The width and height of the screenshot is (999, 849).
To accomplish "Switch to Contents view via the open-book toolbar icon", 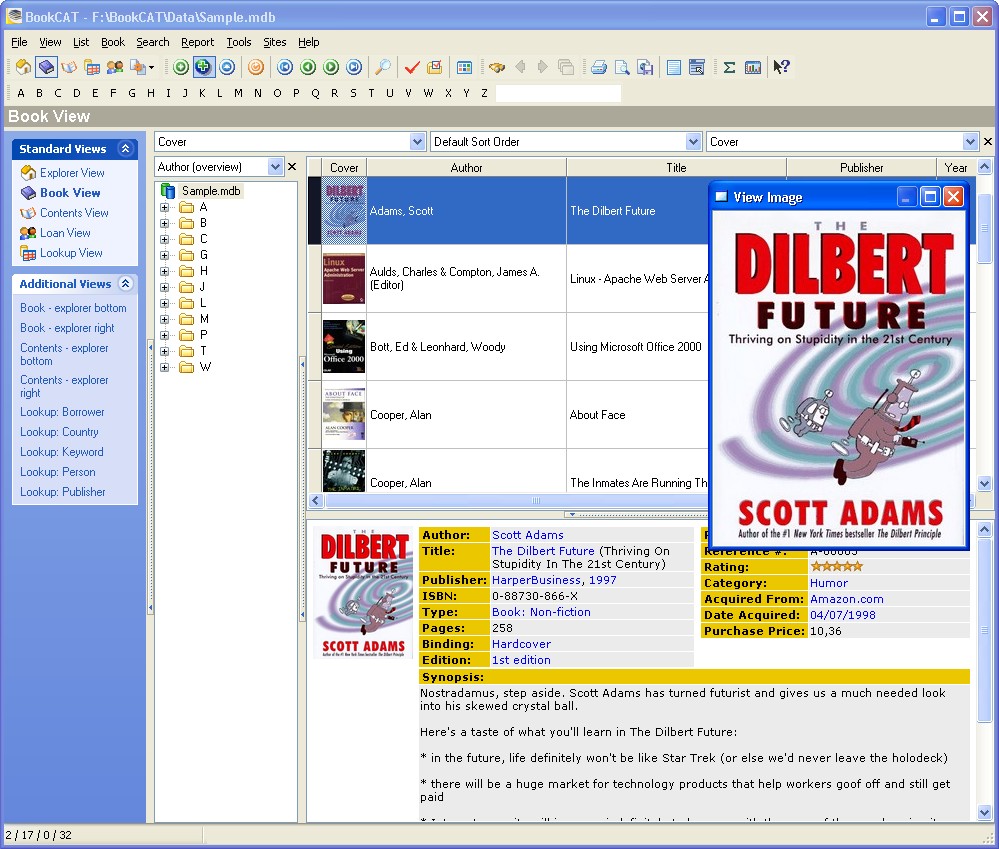I will pyautogui.click(x=69, y=67).
